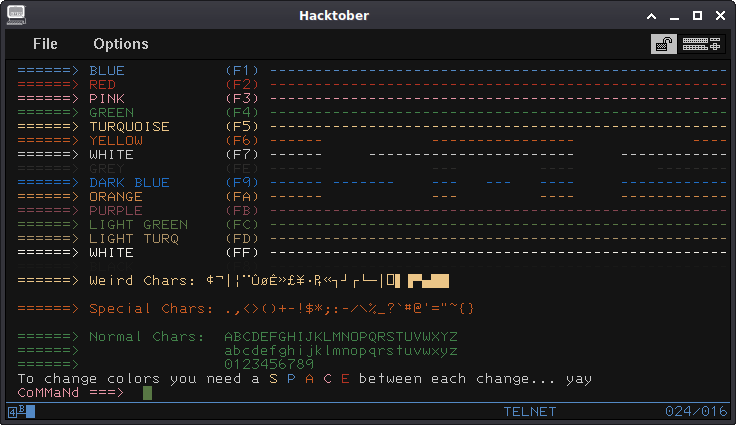
Task: Minimize the Hacktober window
Action: tap(675, 16)
